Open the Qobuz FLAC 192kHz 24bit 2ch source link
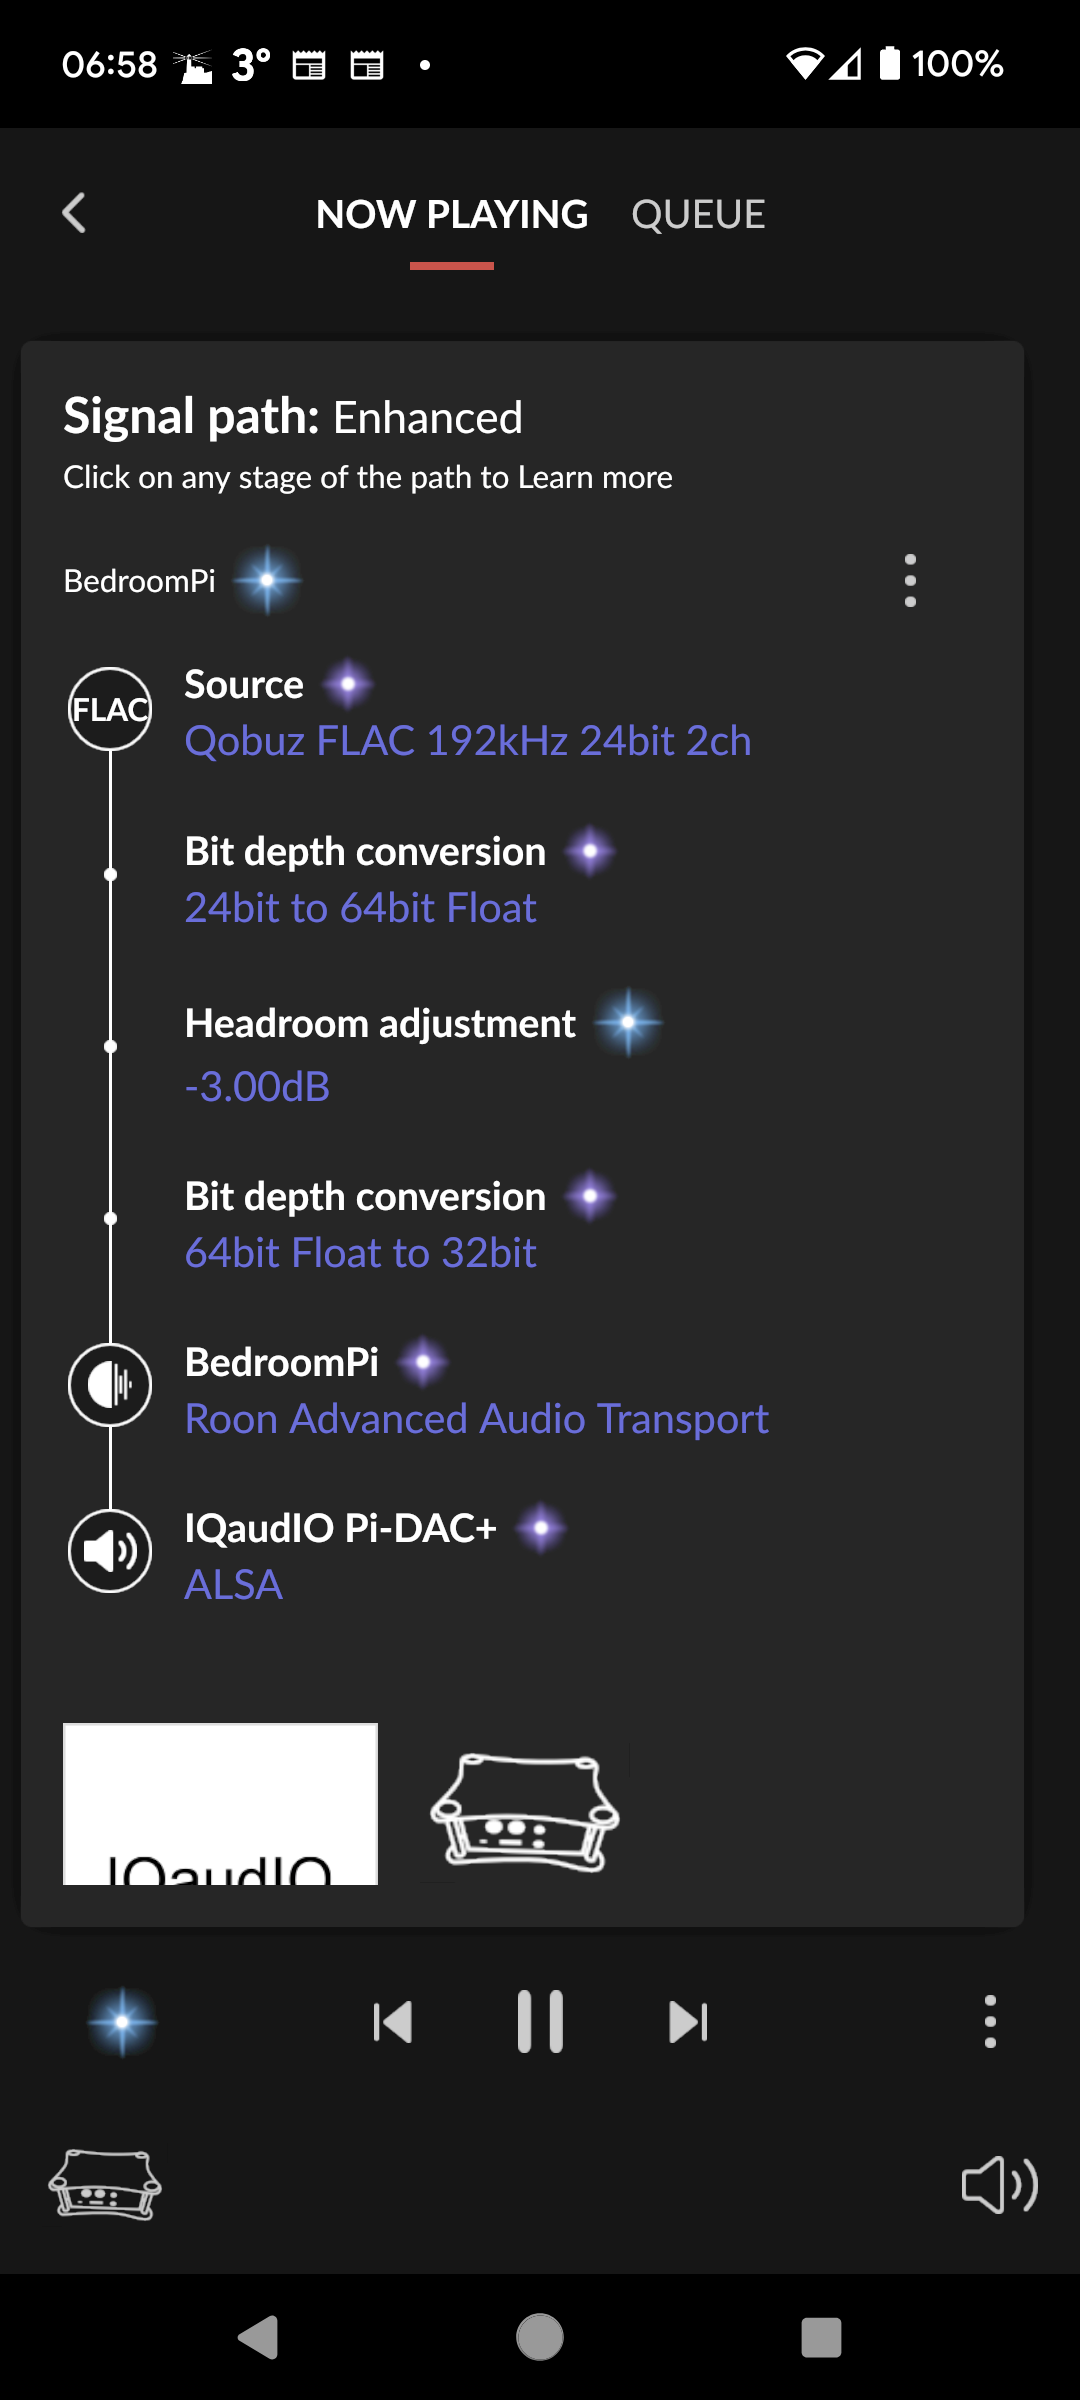This screenshot has height=2400, width=1080. tap(468, 741)
